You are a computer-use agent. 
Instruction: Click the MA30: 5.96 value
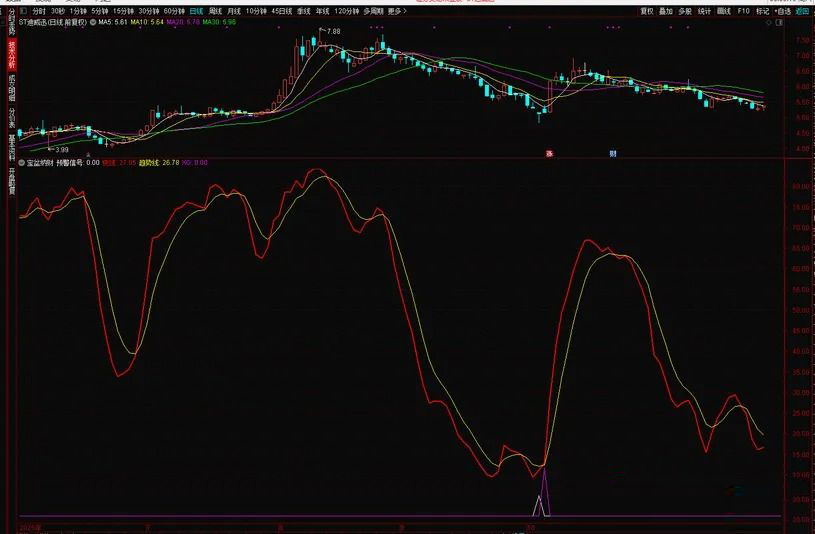coord(219,22)
